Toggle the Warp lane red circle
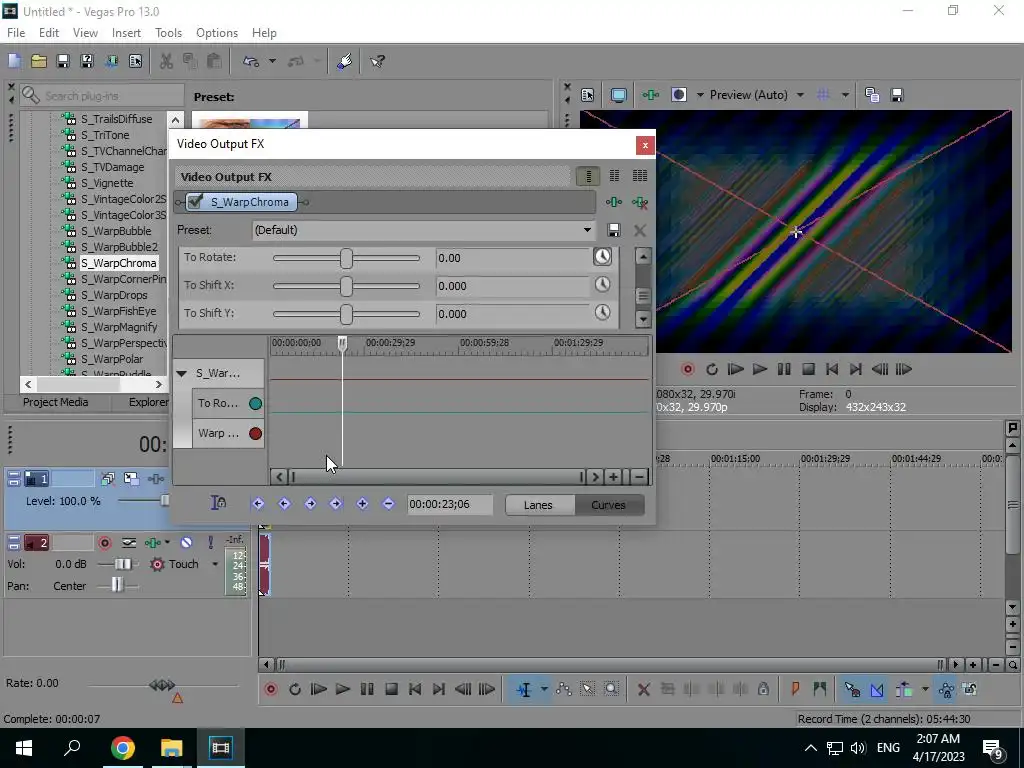1024x768 pixels. tap(255, 433)
